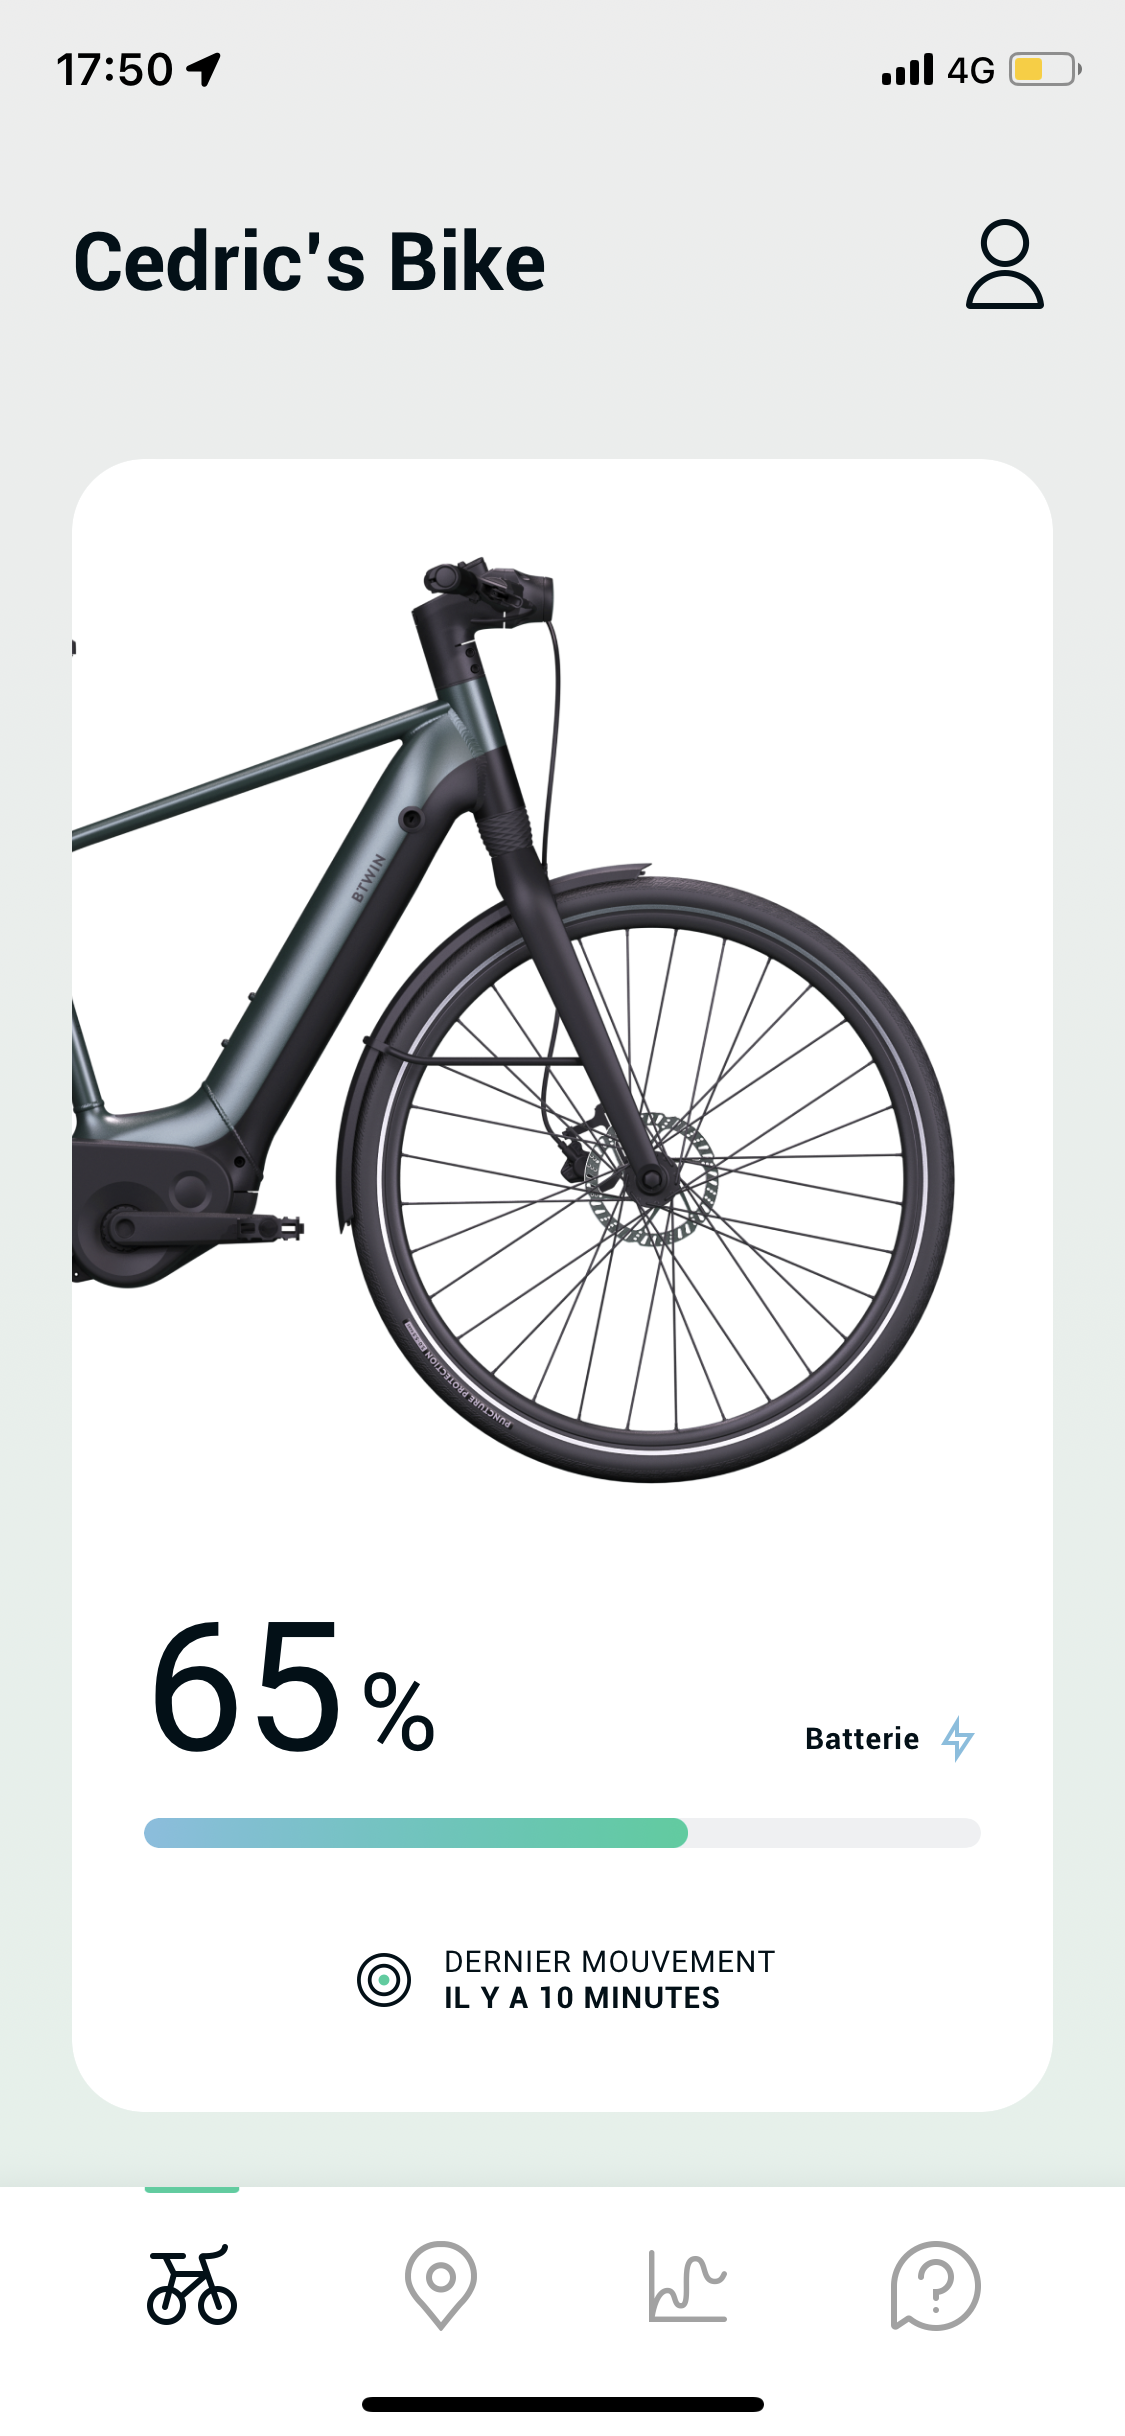Tap the battery indicator in the status bar

click(1041, 68)
